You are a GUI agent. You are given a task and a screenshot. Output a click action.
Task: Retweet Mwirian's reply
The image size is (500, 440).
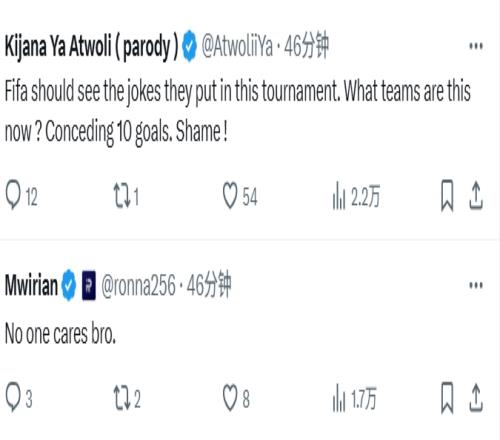tap(127, 398)
